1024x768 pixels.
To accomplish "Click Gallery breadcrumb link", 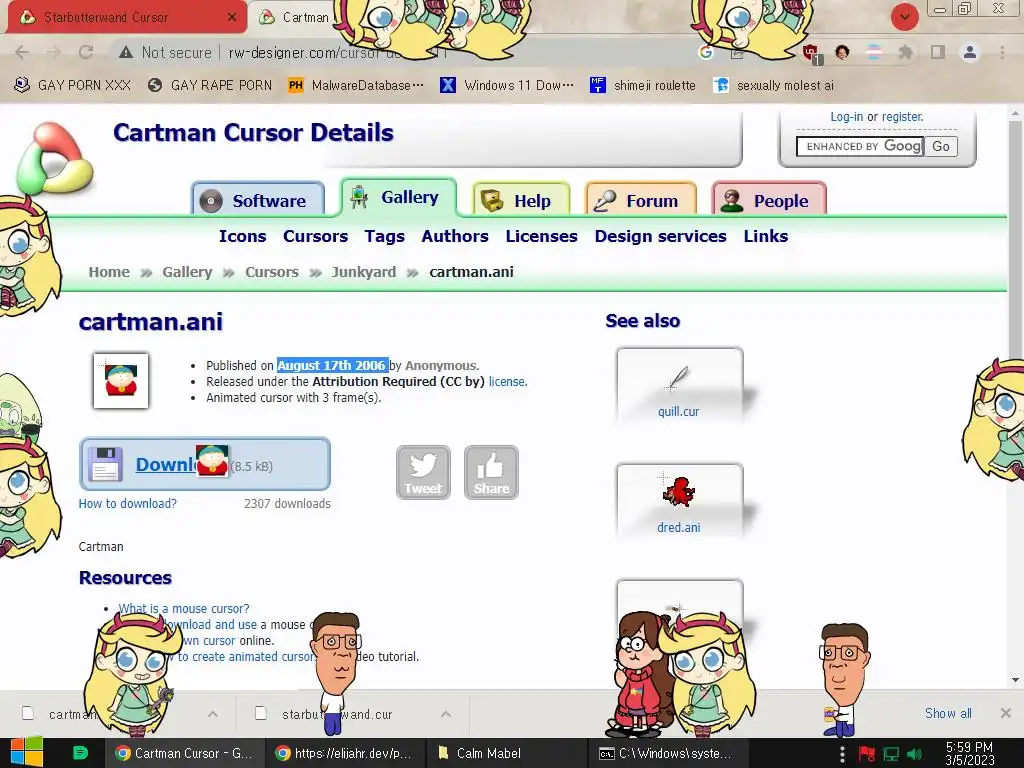I will coord(187,272).
